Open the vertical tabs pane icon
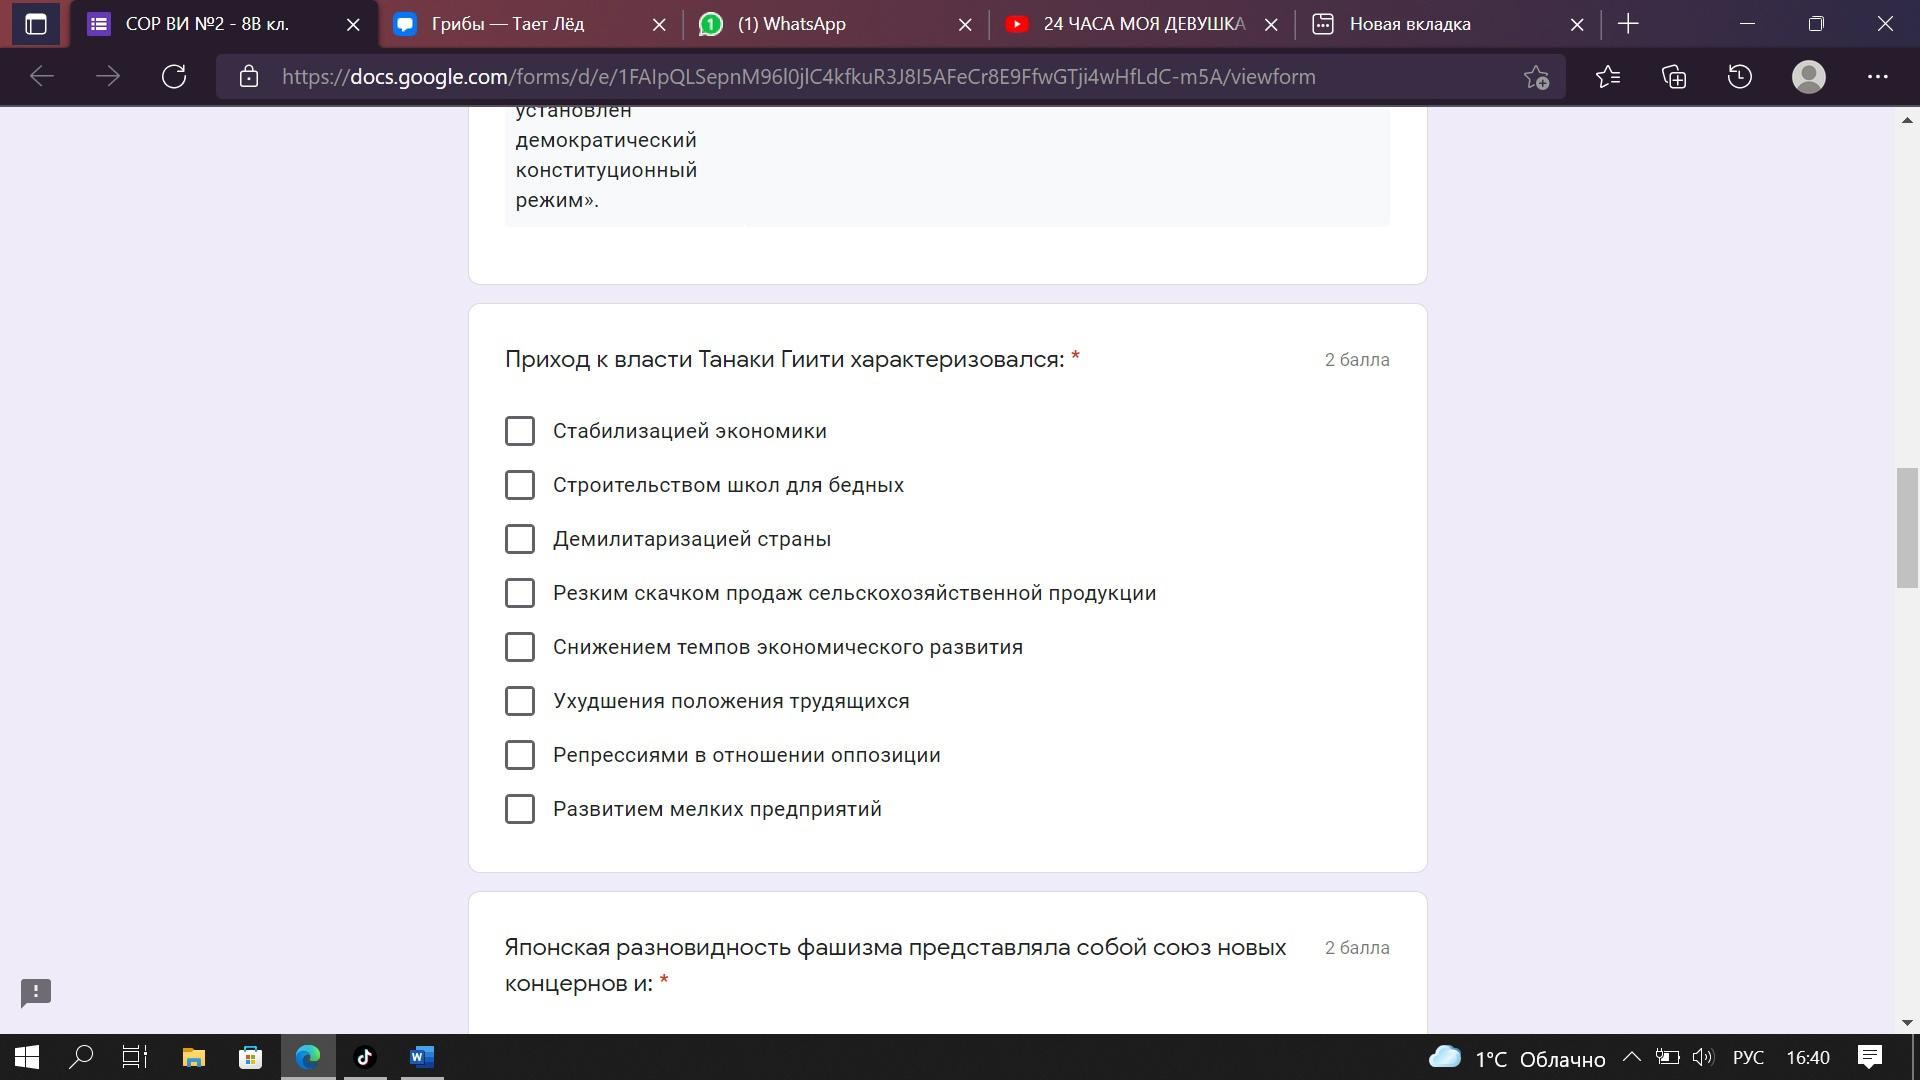This screenshot has height=1080, width=1920. tap(36, 24)
